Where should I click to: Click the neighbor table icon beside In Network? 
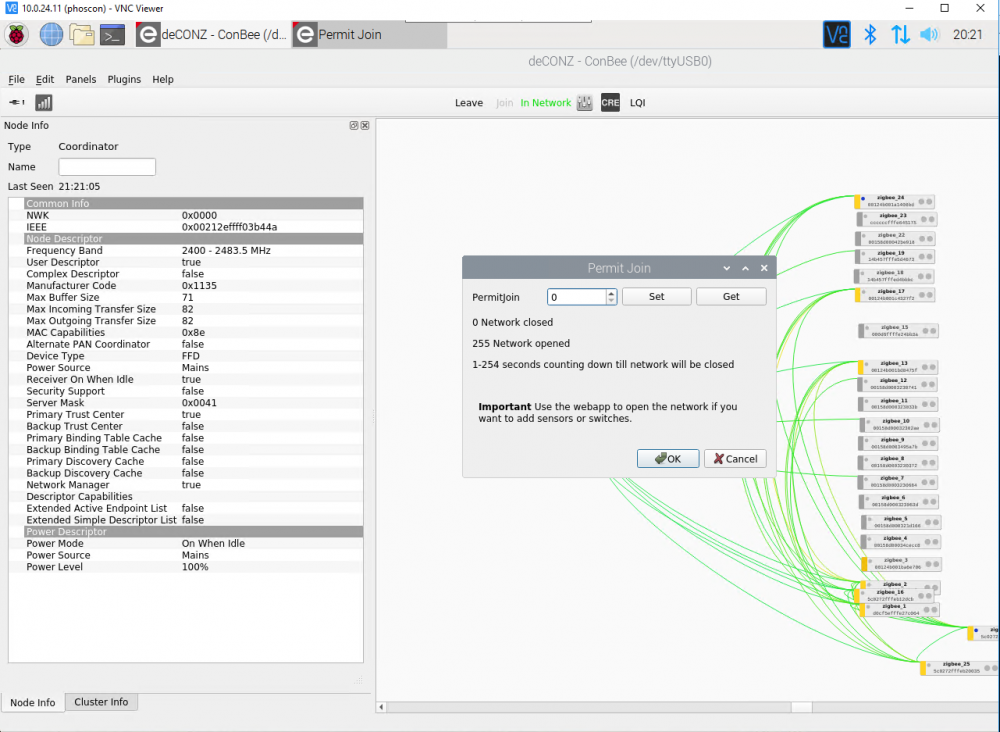pos(585,103)
